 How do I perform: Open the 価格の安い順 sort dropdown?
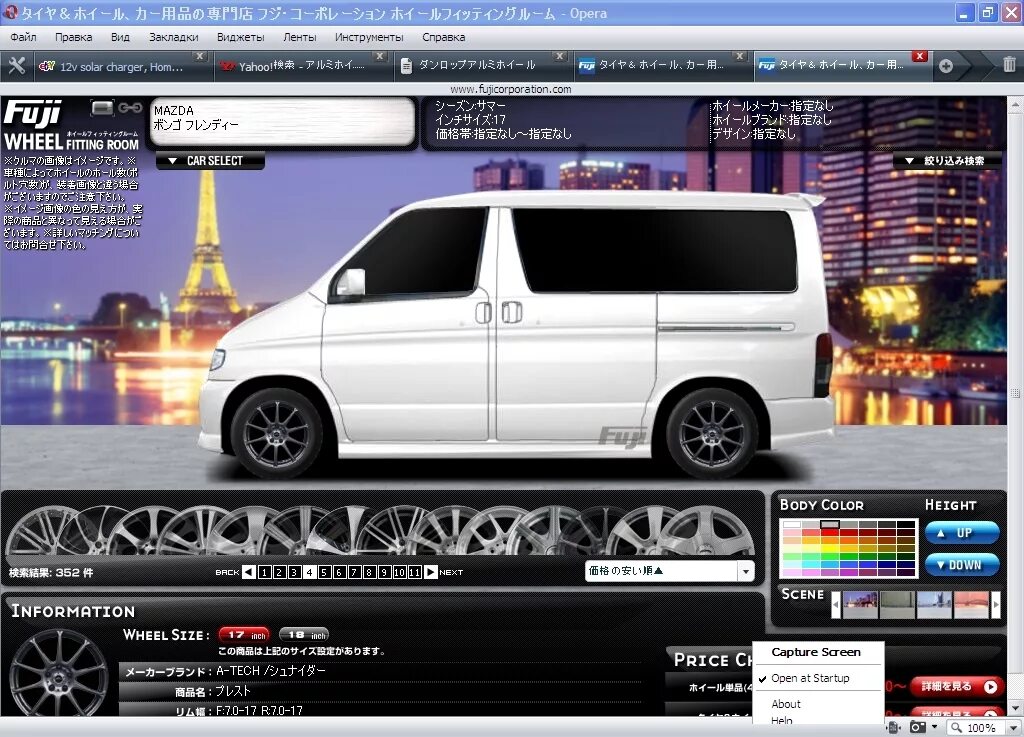point(669,571)
